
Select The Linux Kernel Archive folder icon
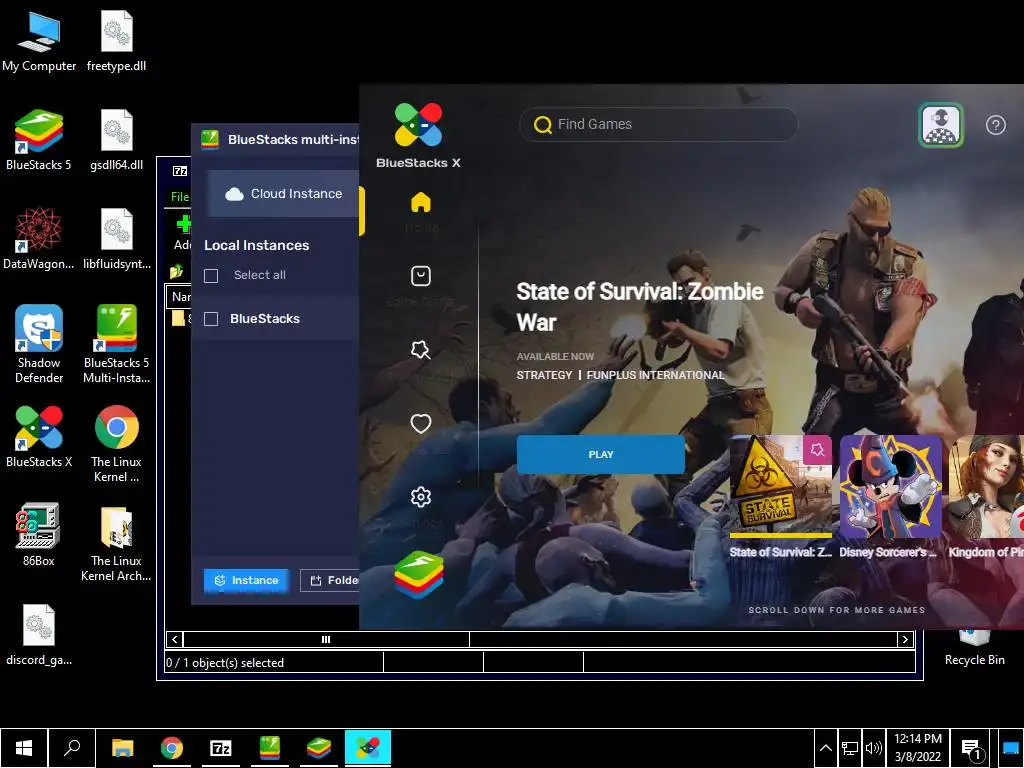[116, 543]
